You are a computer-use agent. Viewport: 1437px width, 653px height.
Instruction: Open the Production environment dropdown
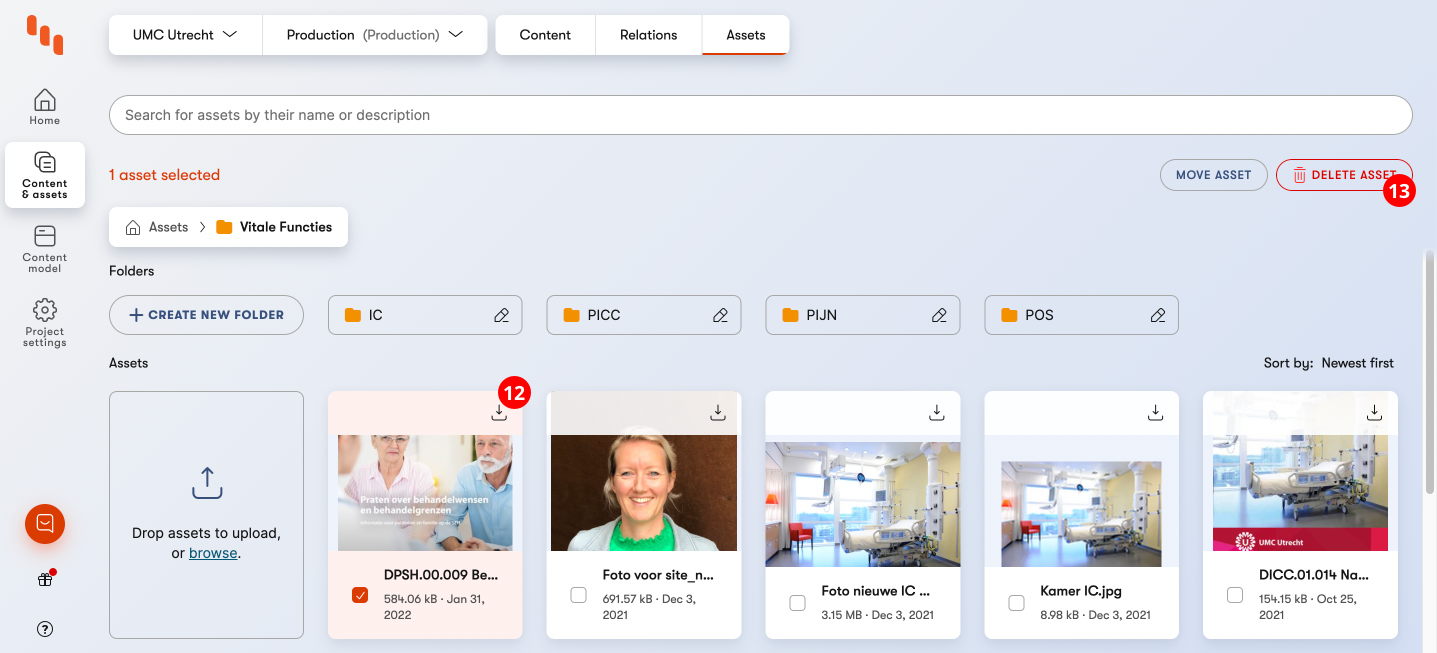point(374,35)
